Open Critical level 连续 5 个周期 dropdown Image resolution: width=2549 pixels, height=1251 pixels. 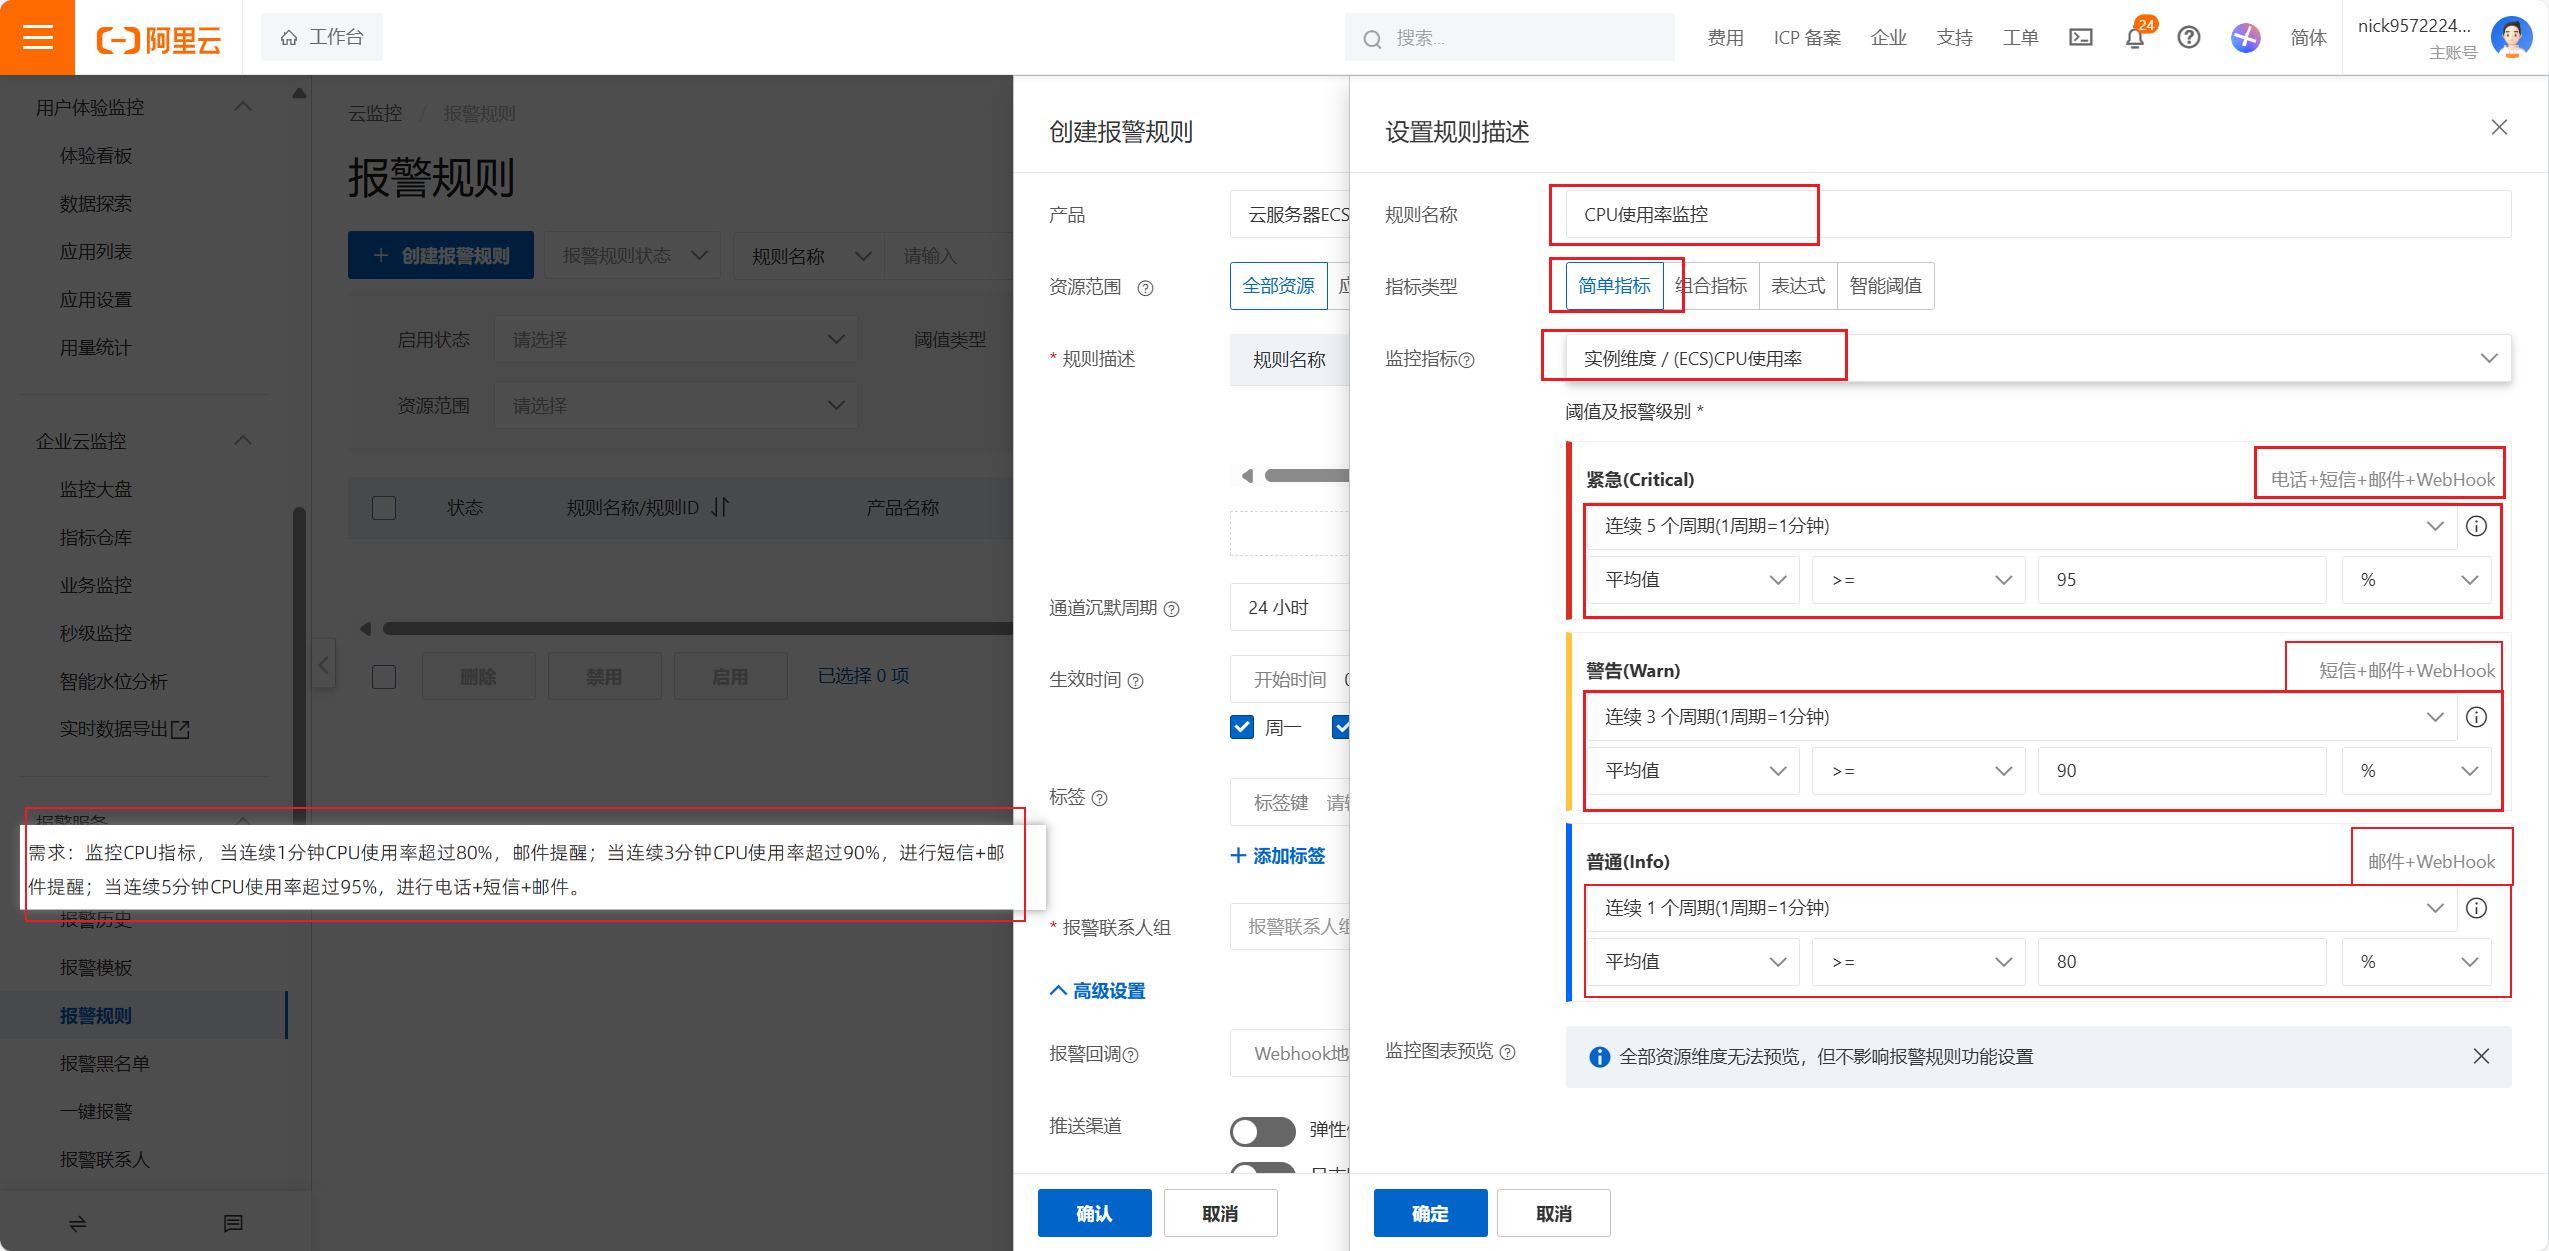pyautogui.click(x=2020, y=526)
